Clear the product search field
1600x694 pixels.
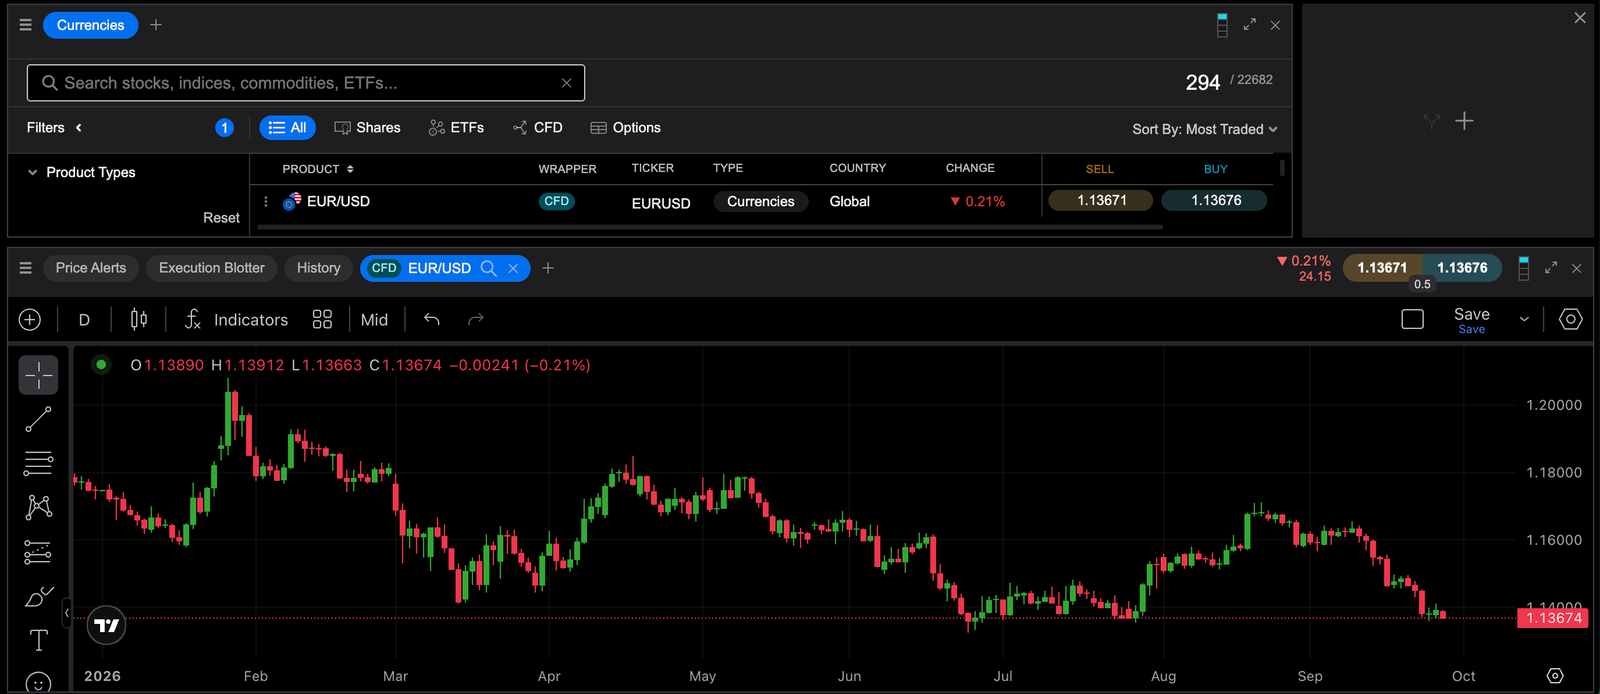566,83
